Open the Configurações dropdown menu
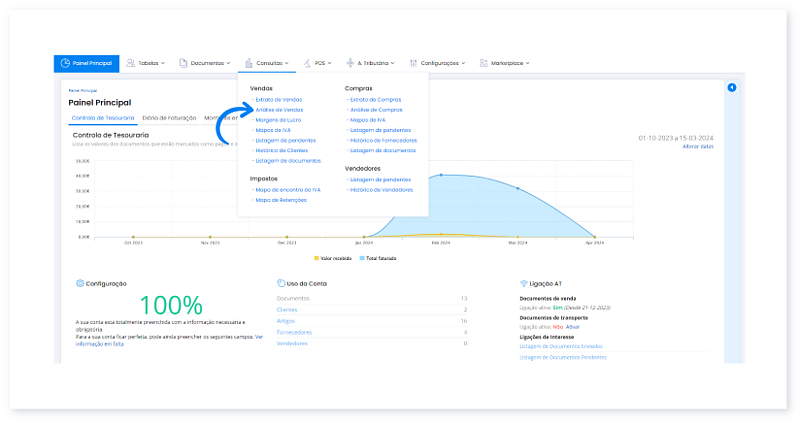Screen dimensions: 800x423 (441, 63)
